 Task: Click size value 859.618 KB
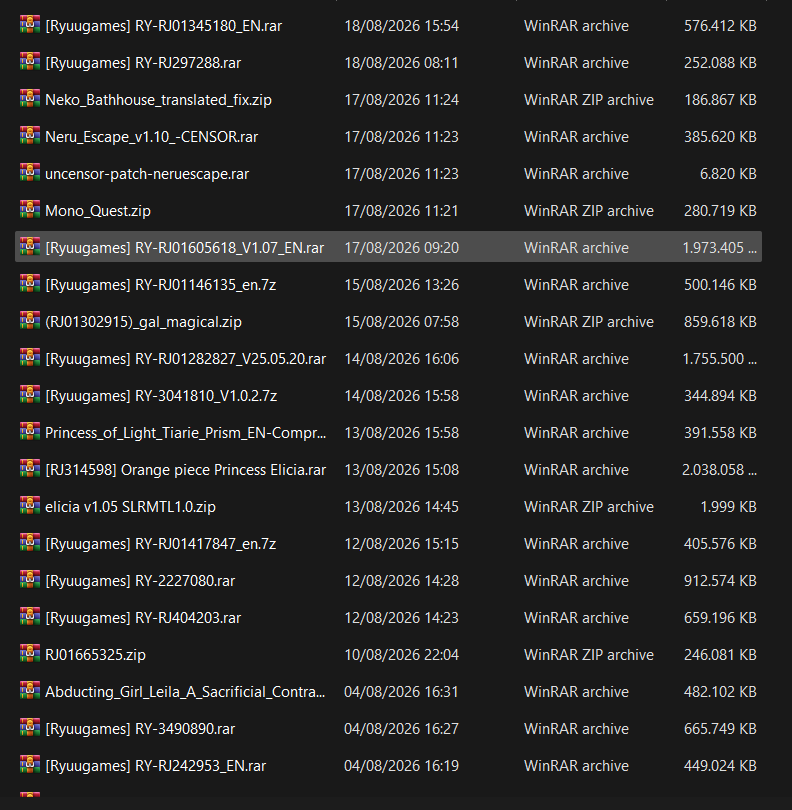(720, 322)
